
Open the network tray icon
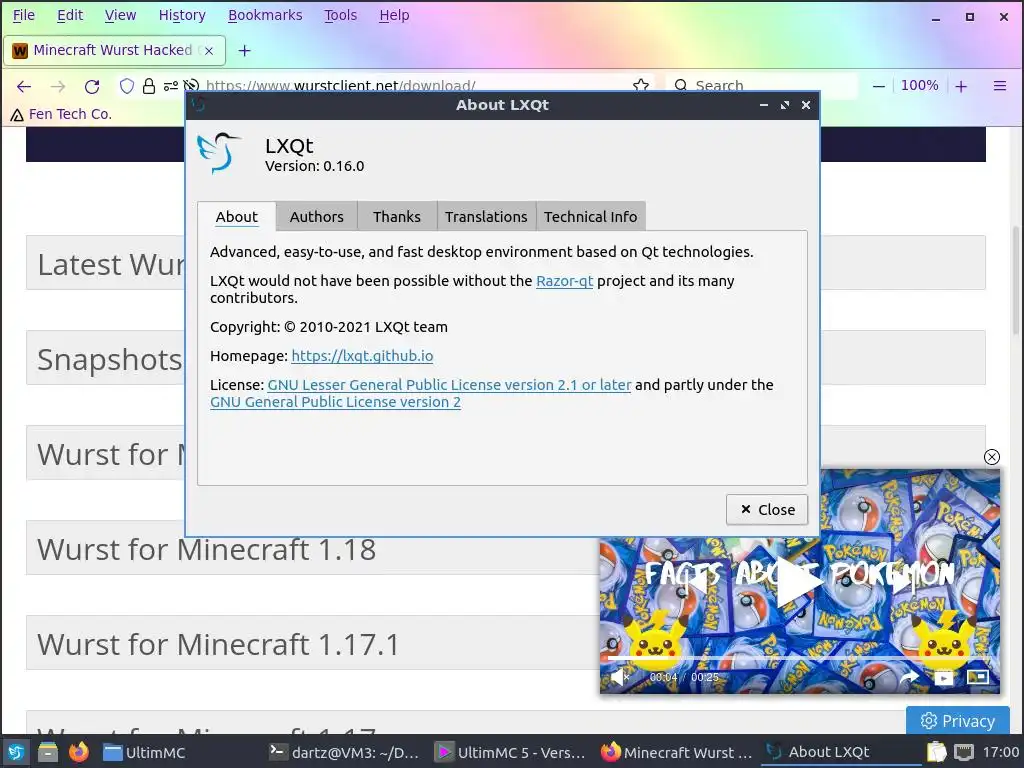click(x=964, y=752)
